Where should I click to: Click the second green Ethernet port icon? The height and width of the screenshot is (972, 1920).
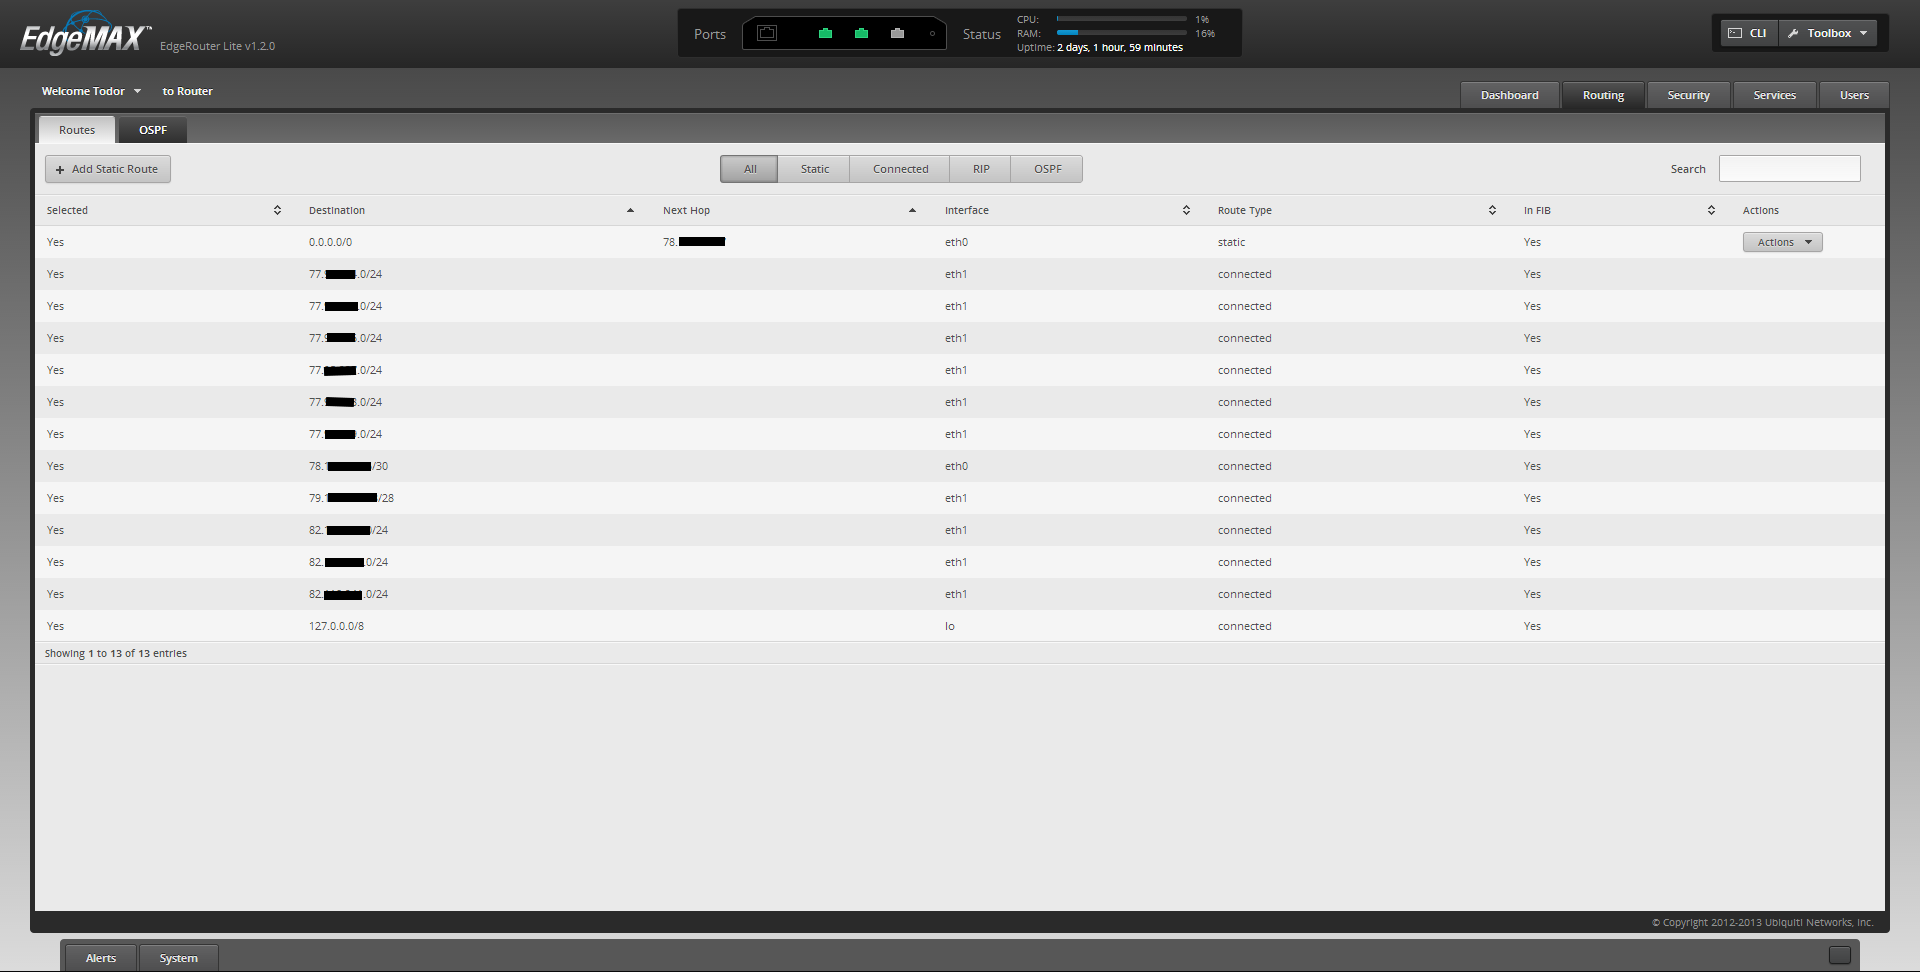861,33
